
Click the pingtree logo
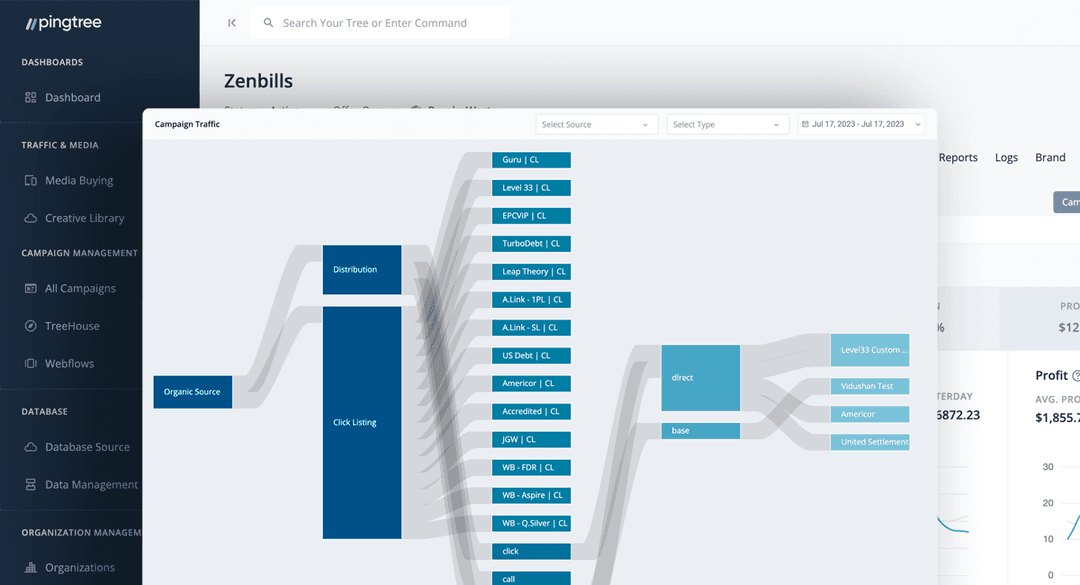click(x=64, y=23)
